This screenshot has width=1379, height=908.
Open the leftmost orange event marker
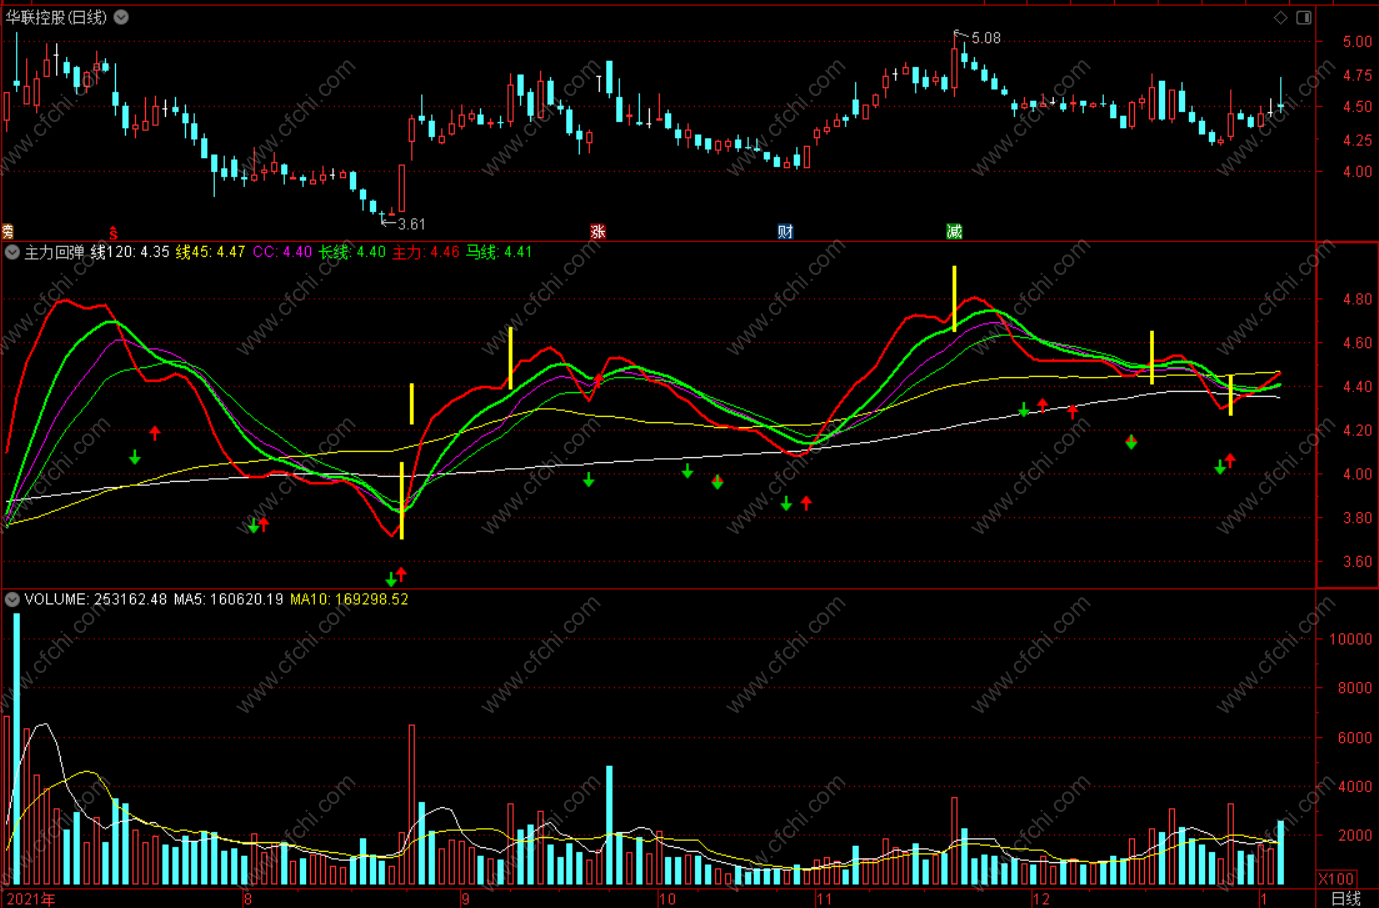point(8,232)
